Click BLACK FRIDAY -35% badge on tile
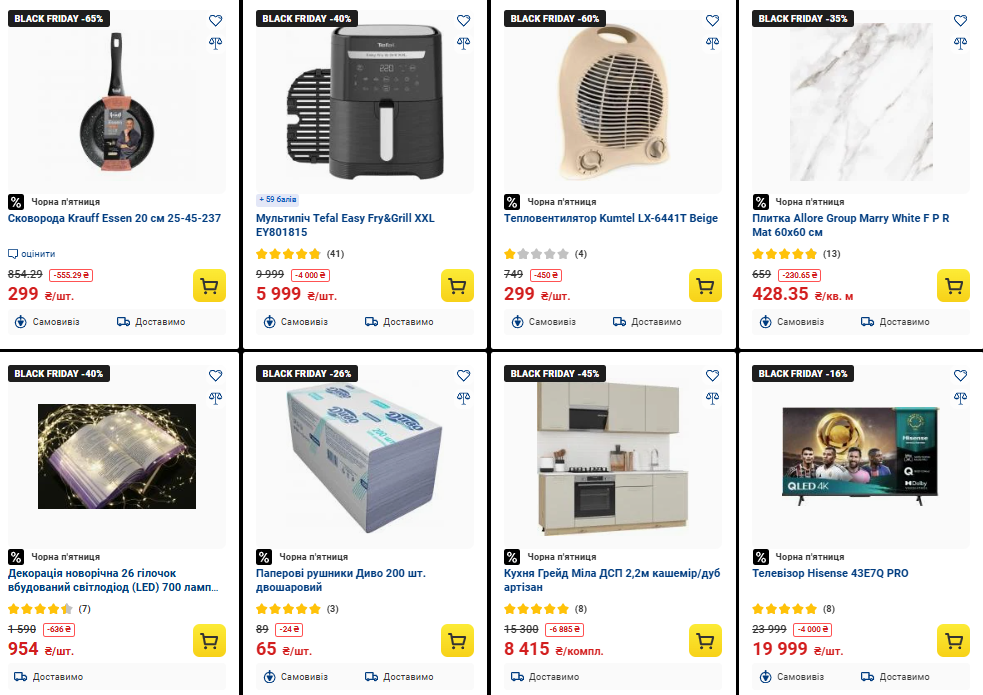 click(803, 19)
